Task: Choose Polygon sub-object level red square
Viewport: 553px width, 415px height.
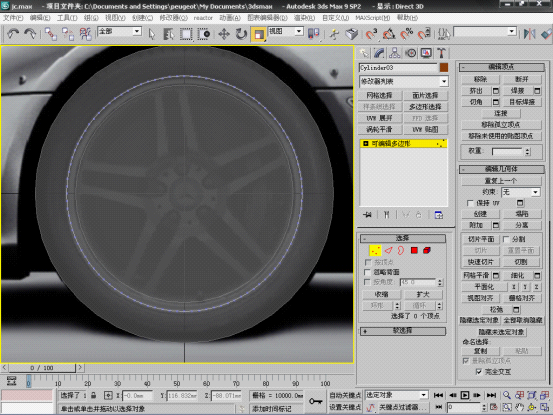Action: (414, 250)
